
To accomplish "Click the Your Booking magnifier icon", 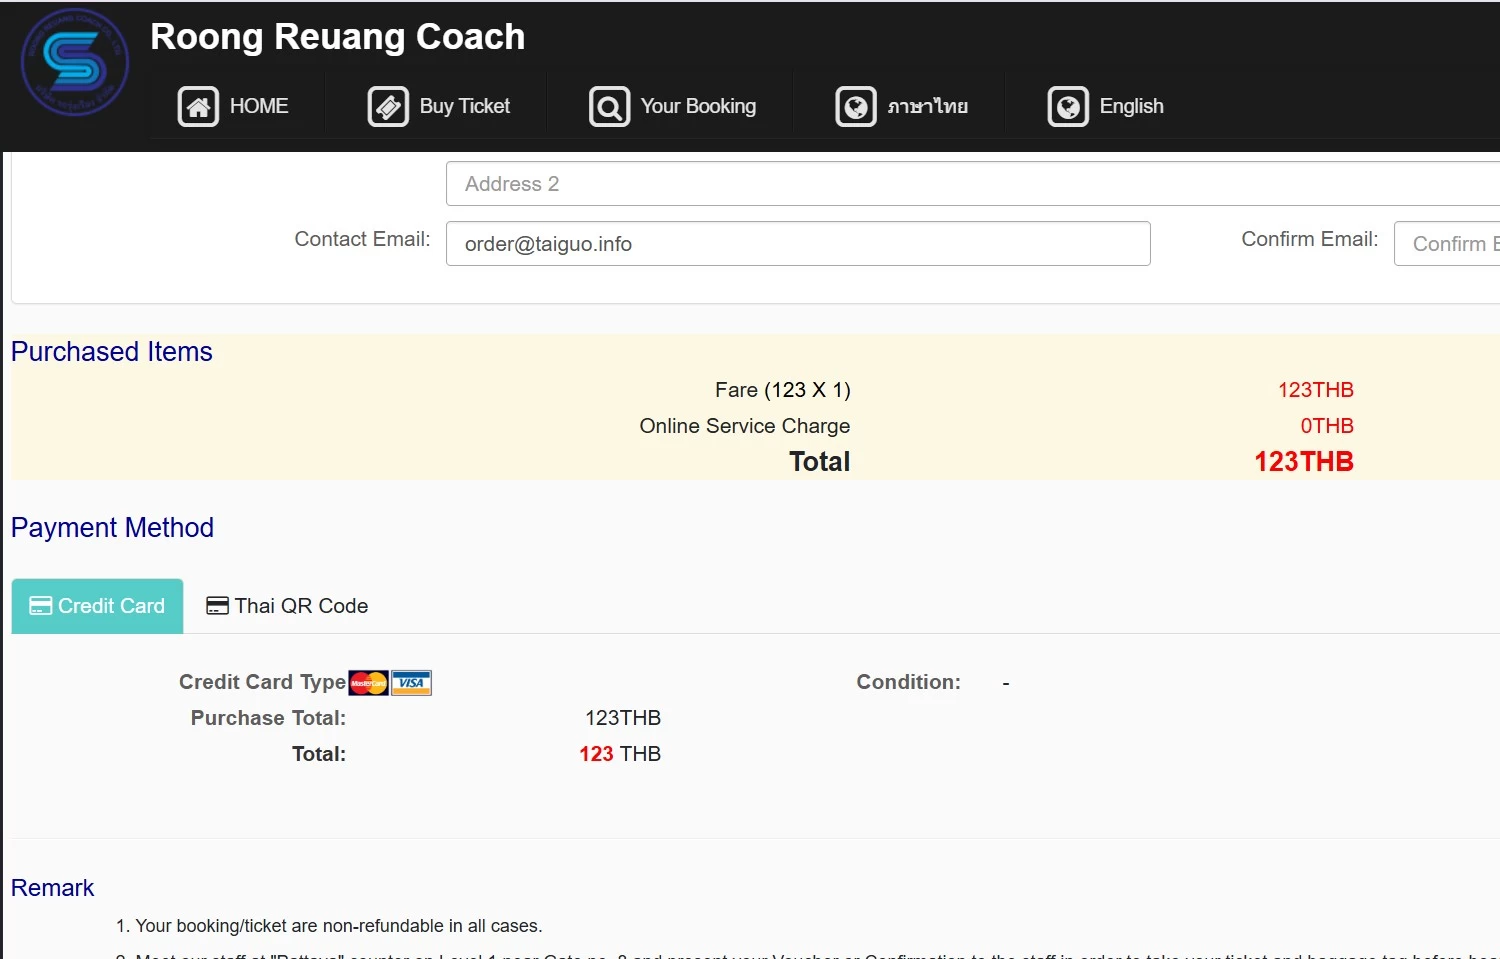I will tap(609, 106).
